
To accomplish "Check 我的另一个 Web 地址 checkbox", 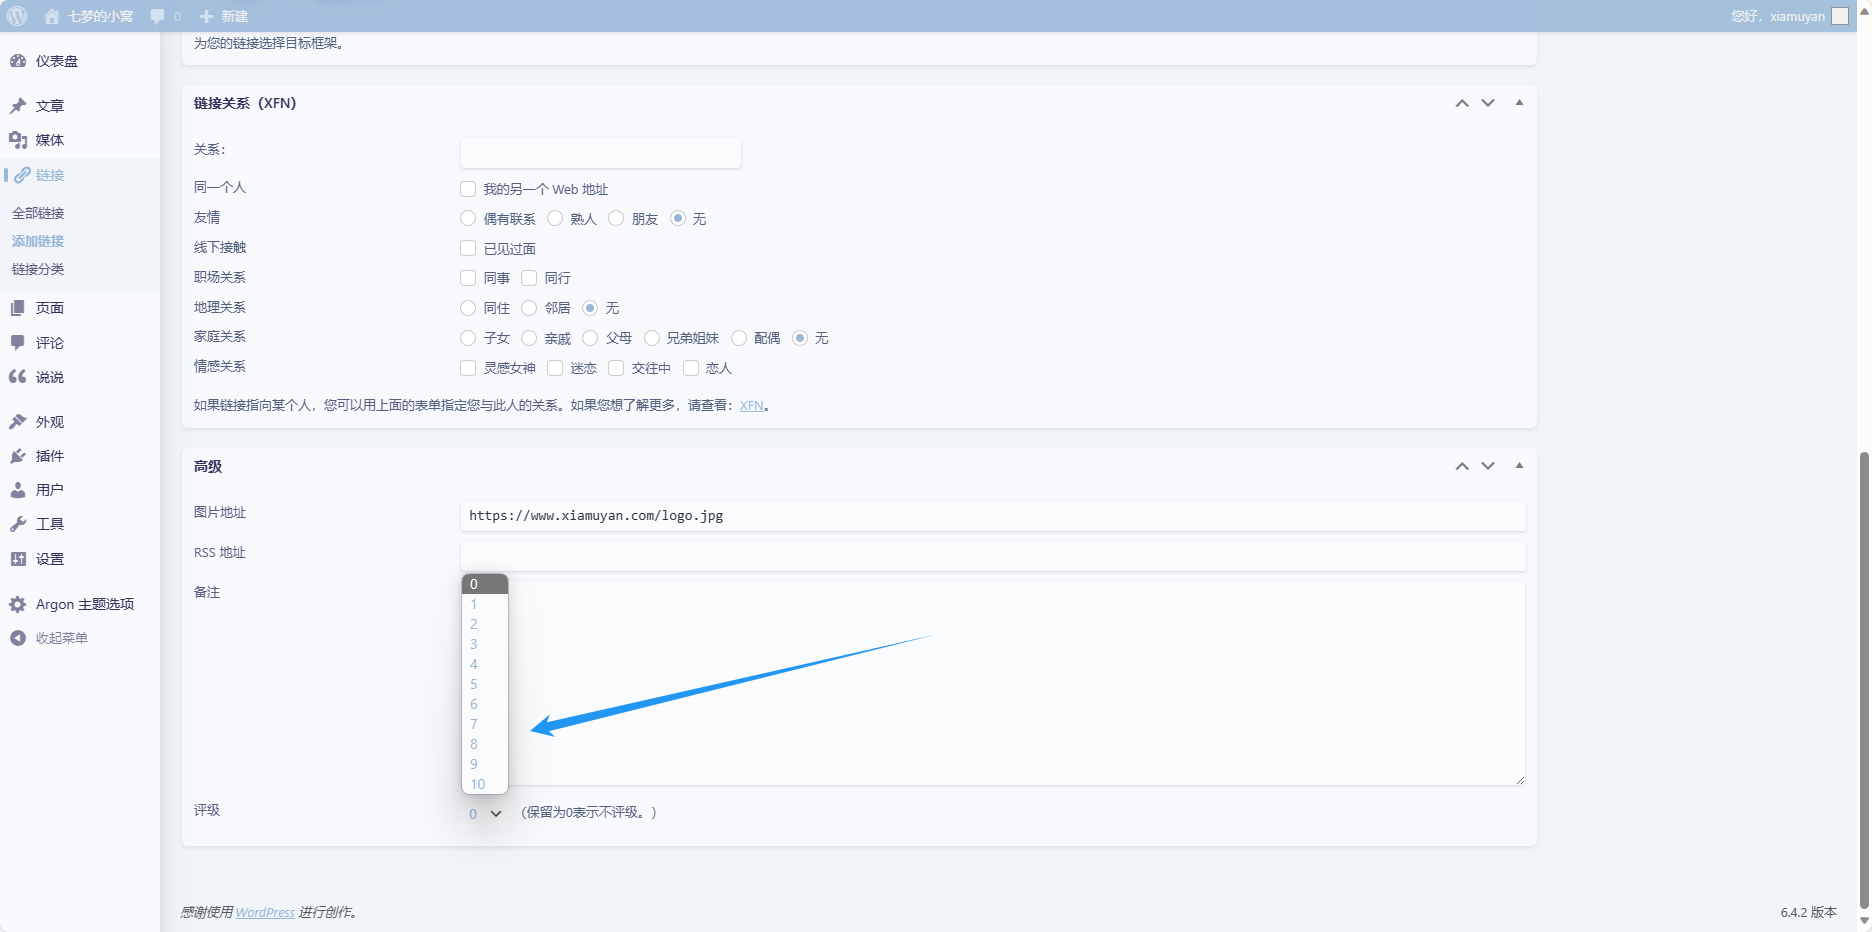I will pos(468,189).
